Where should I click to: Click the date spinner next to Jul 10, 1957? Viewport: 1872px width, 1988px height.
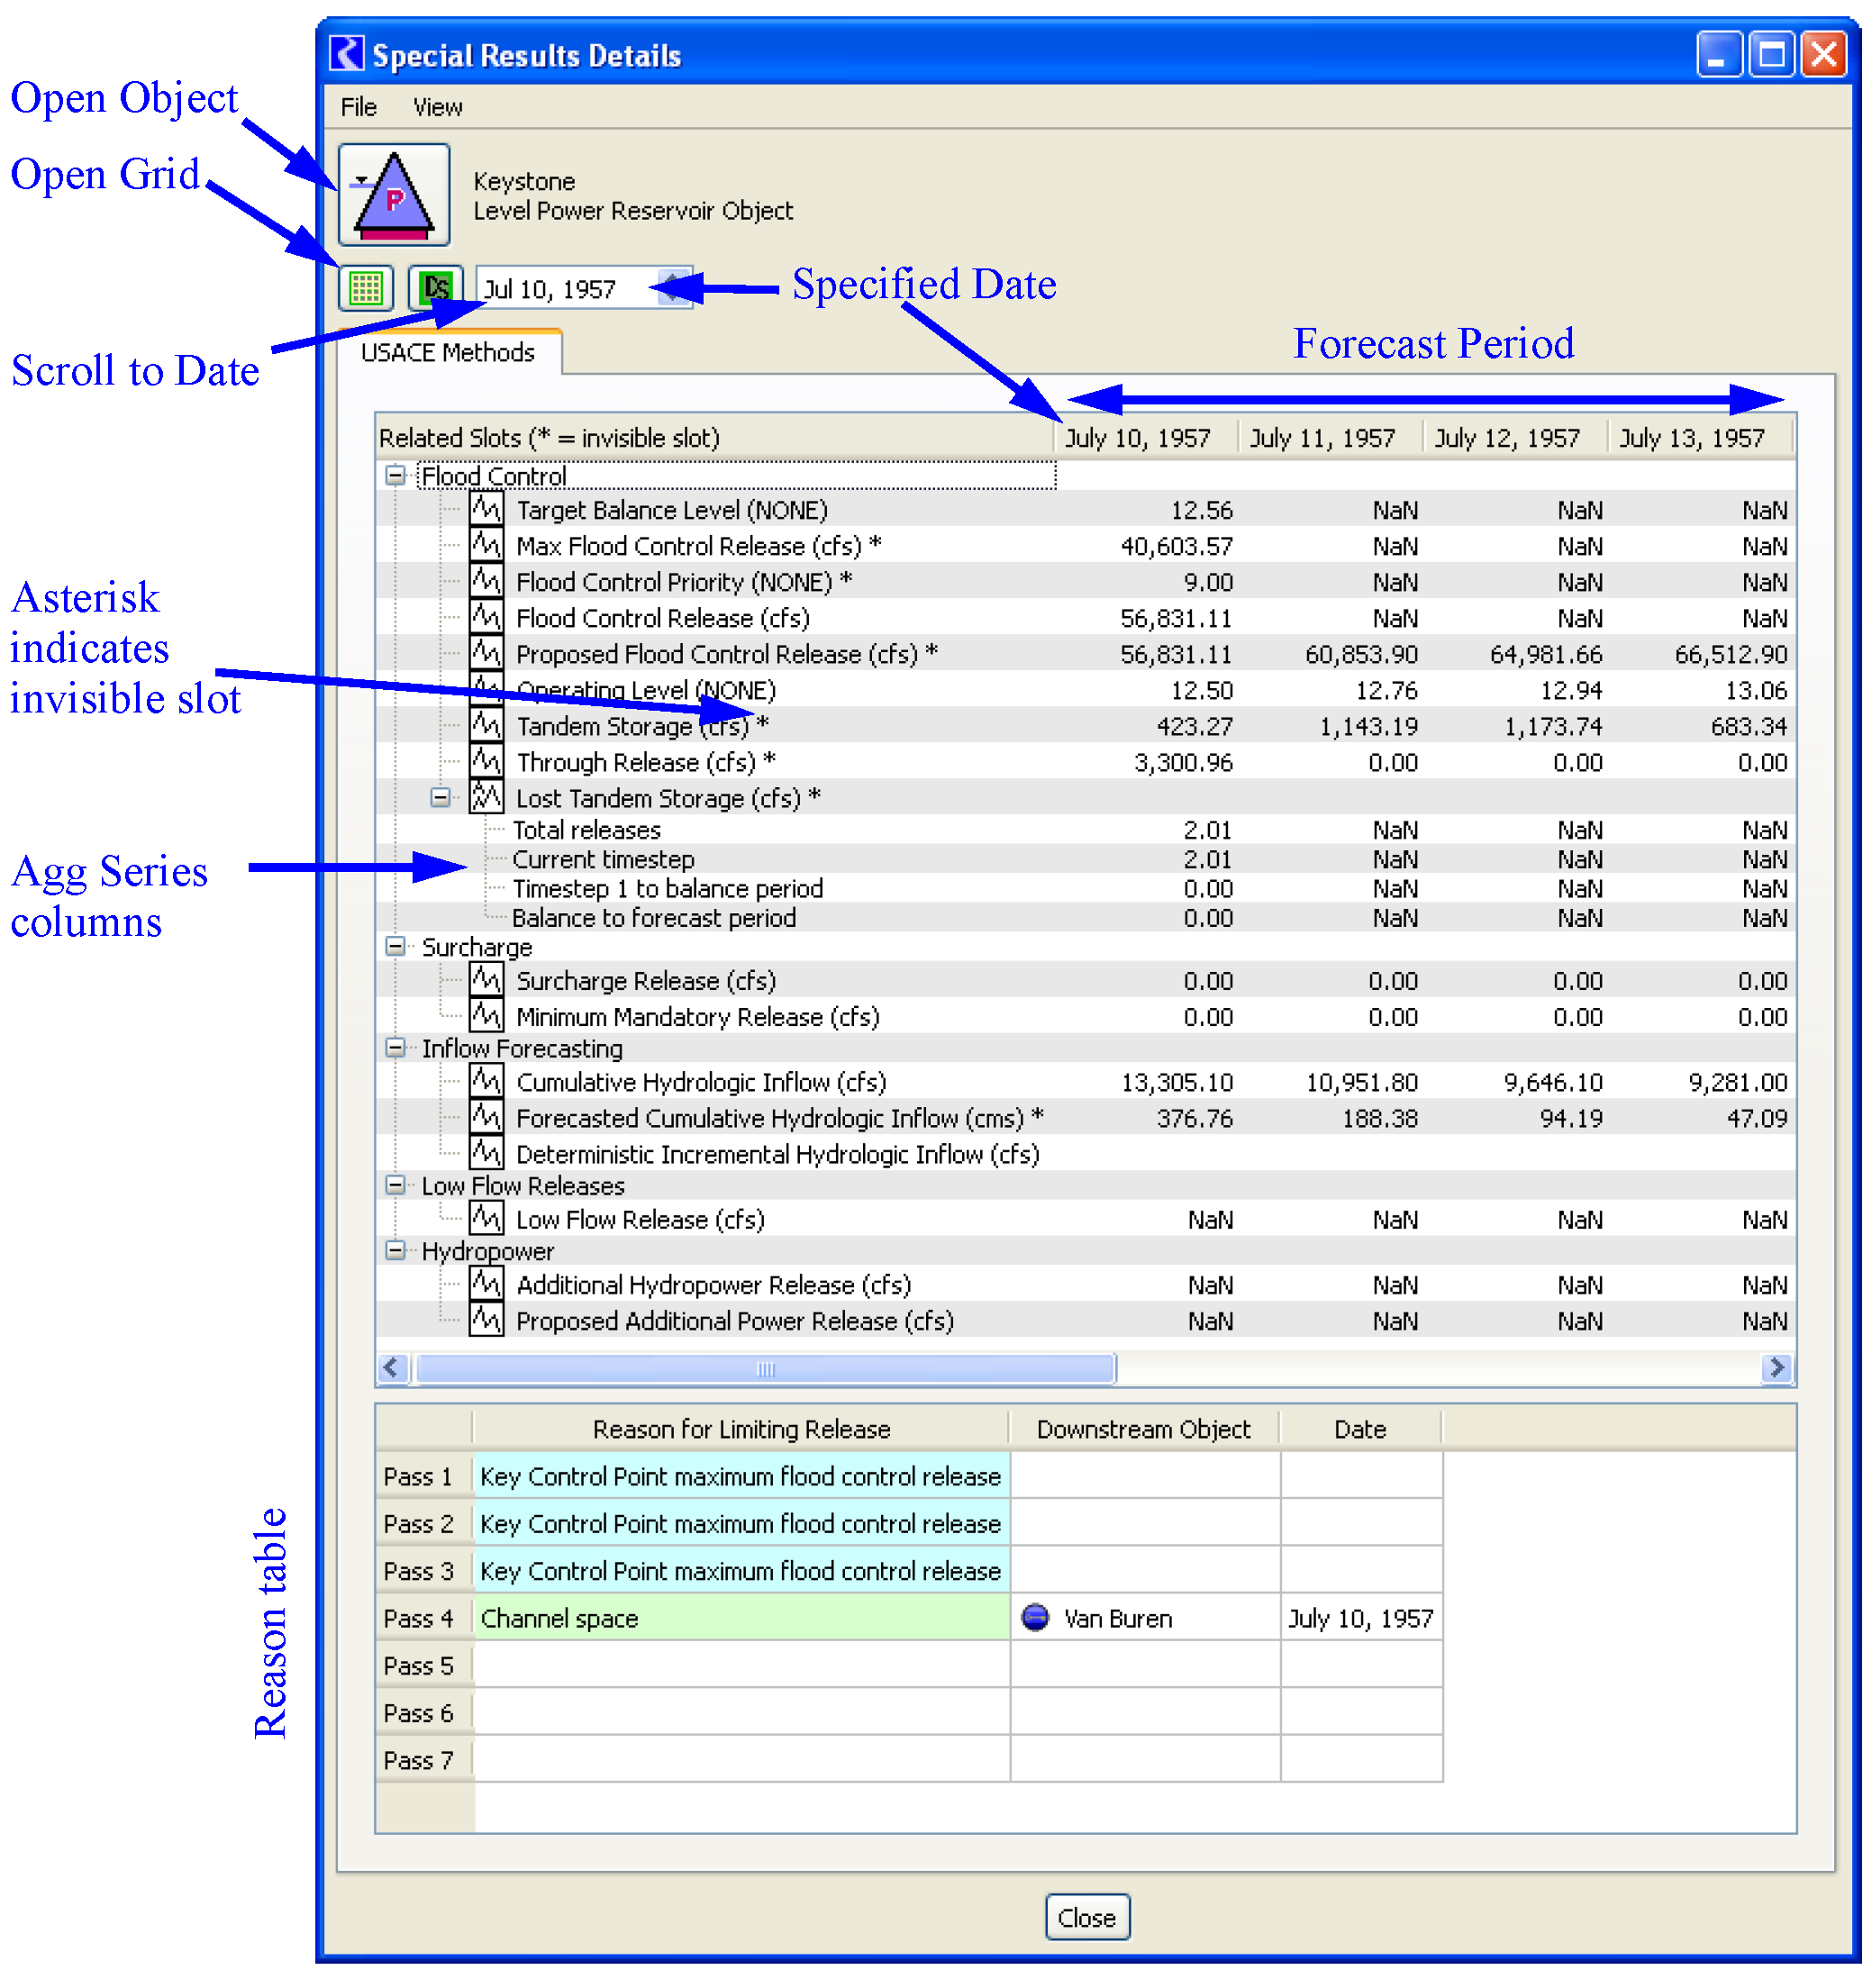(675, 289)
